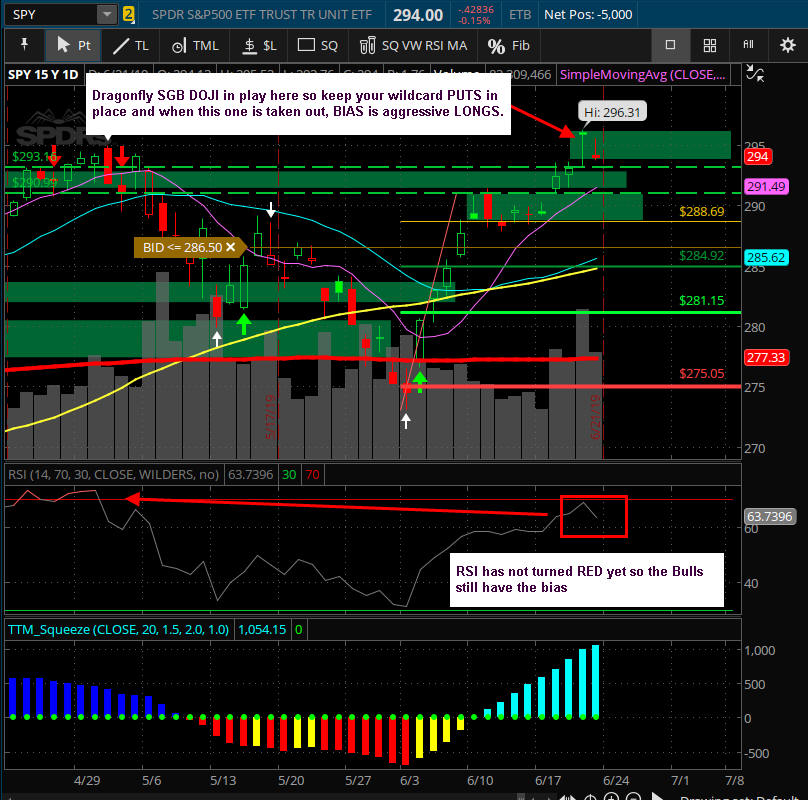Choose the TL trendline drawing tool
The width and height of the screenshot is (808, 800).
[x=130, y=46]
